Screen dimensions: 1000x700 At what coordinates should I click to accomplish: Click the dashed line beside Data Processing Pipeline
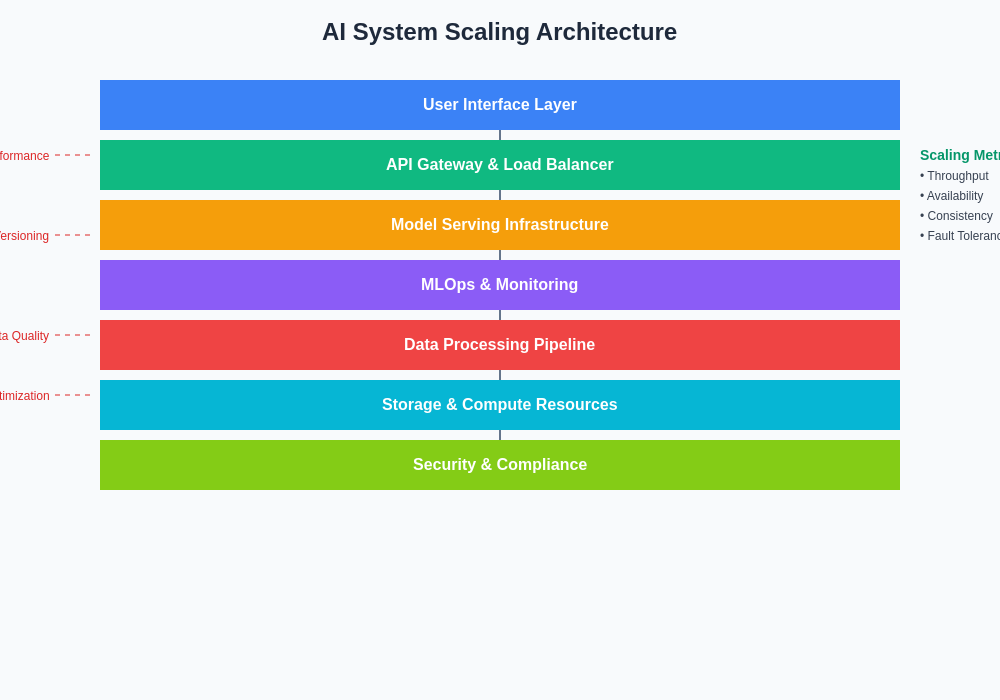pos(72,335)
